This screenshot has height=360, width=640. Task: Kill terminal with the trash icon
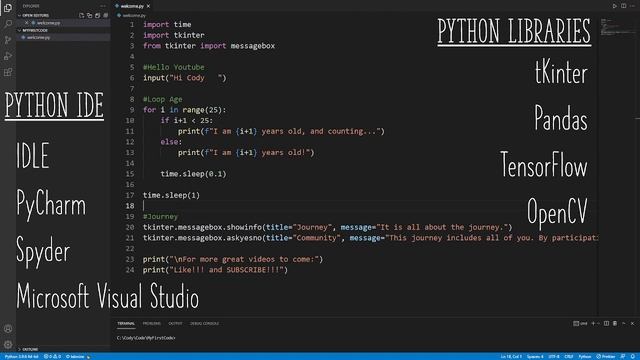(x=615, y=323)
